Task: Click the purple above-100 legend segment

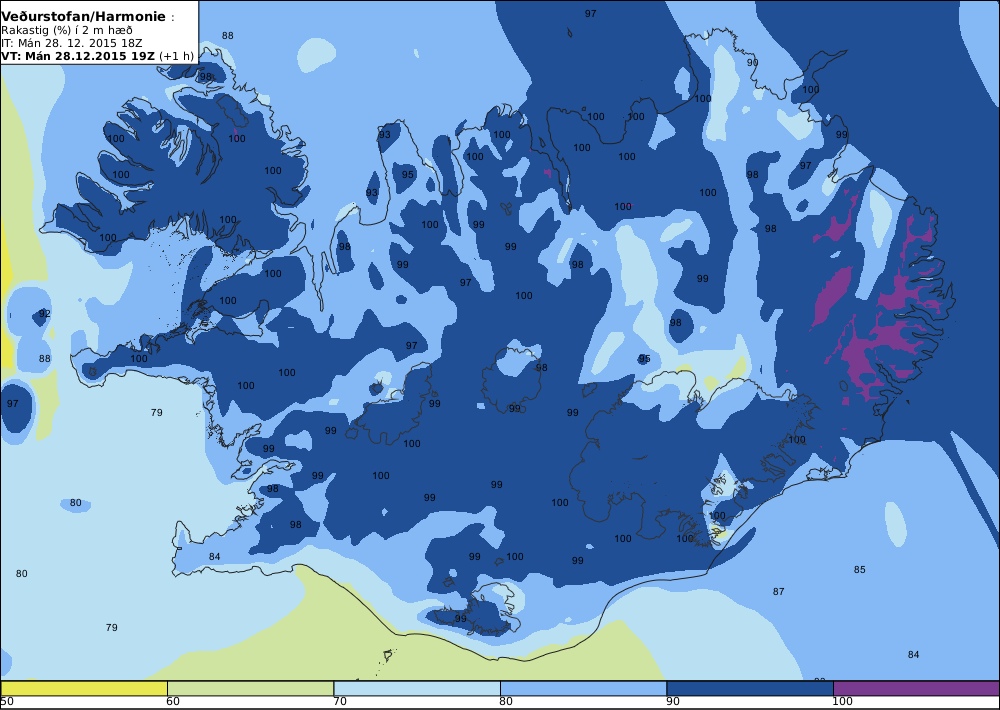Action: click(x=916, y=688)
